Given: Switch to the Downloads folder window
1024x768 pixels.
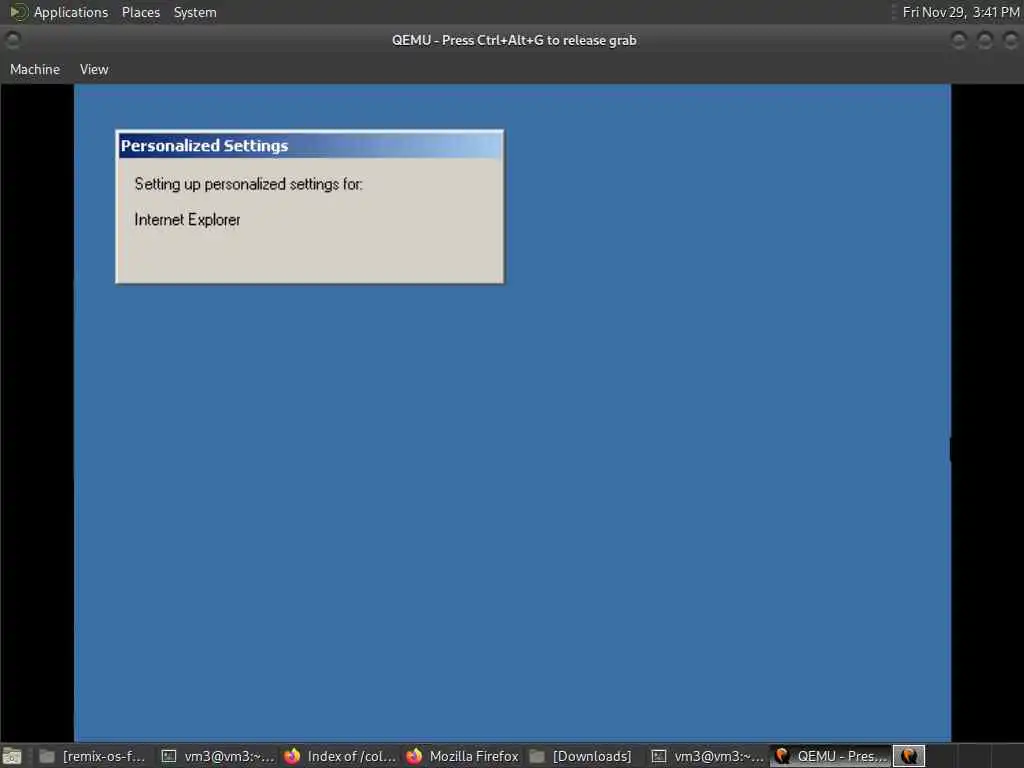Looking at the screenshot, I should [581, 756].
